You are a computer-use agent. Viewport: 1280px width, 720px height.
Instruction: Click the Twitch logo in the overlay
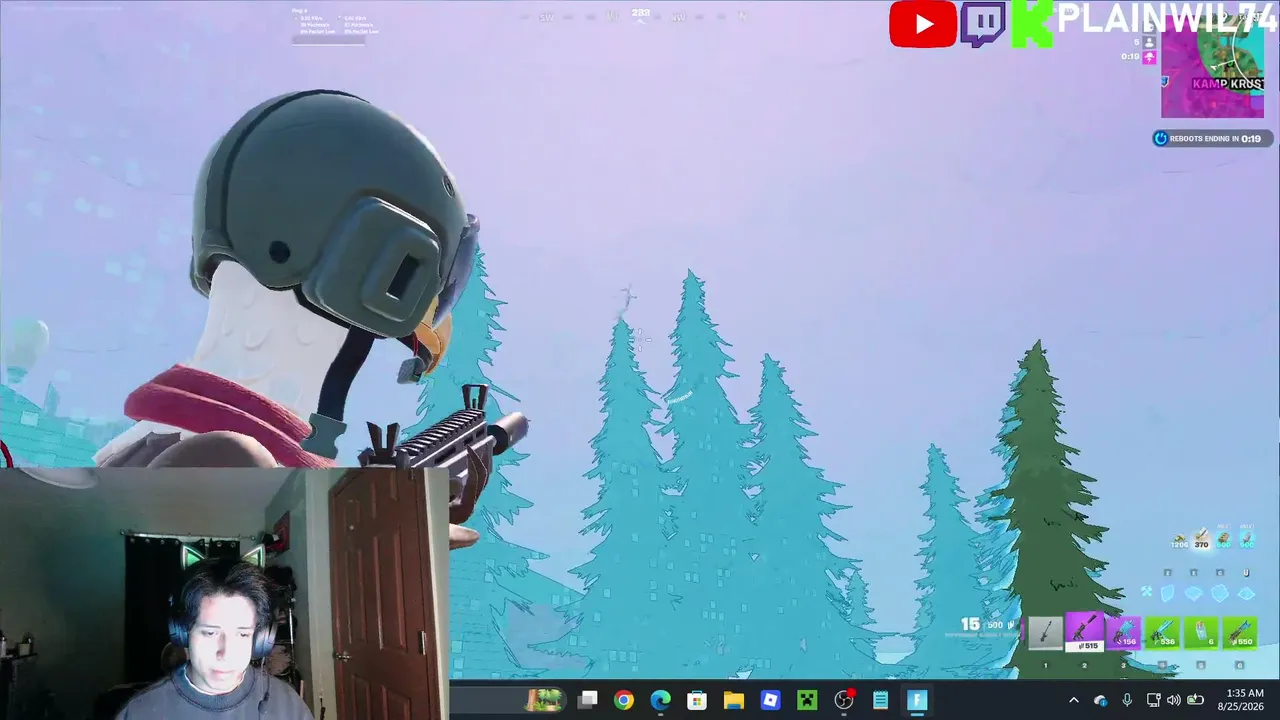pos(982,24)
